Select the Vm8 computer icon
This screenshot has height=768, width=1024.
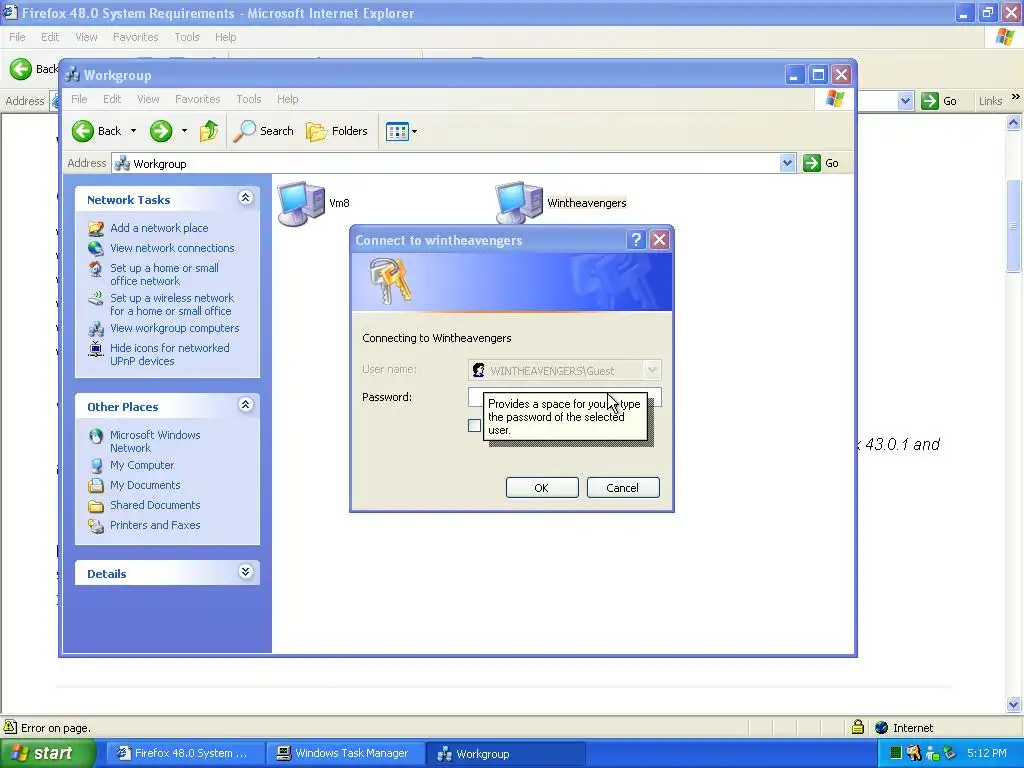click(x=302, y=203)
